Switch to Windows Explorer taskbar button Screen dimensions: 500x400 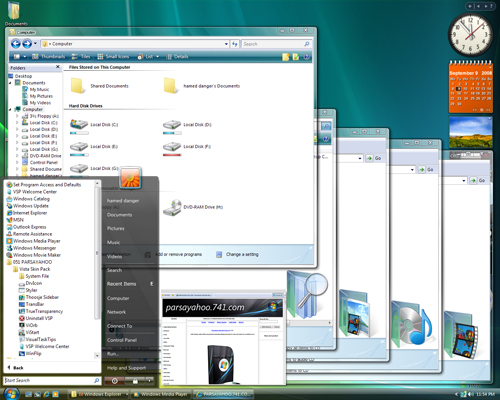pyautogui.click(x=99, y=394)
